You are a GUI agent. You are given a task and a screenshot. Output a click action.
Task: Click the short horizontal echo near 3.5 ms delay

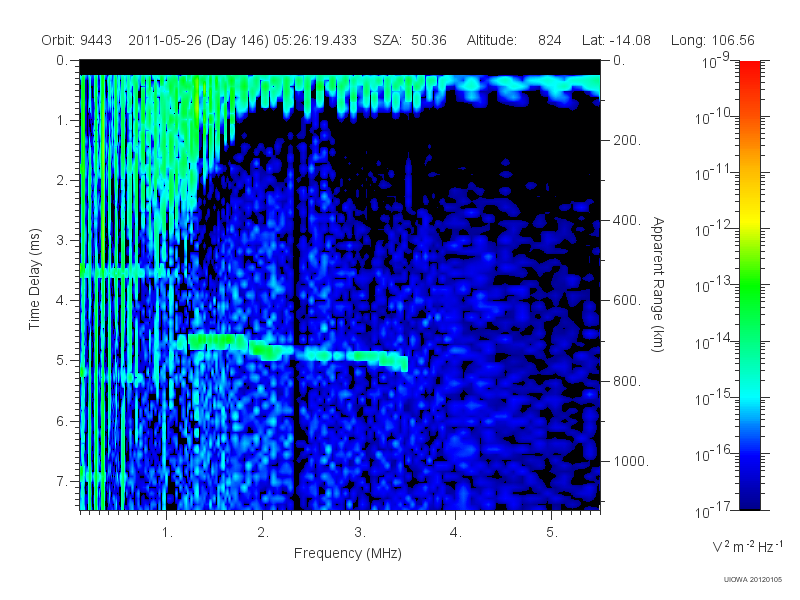click(128, 272)
